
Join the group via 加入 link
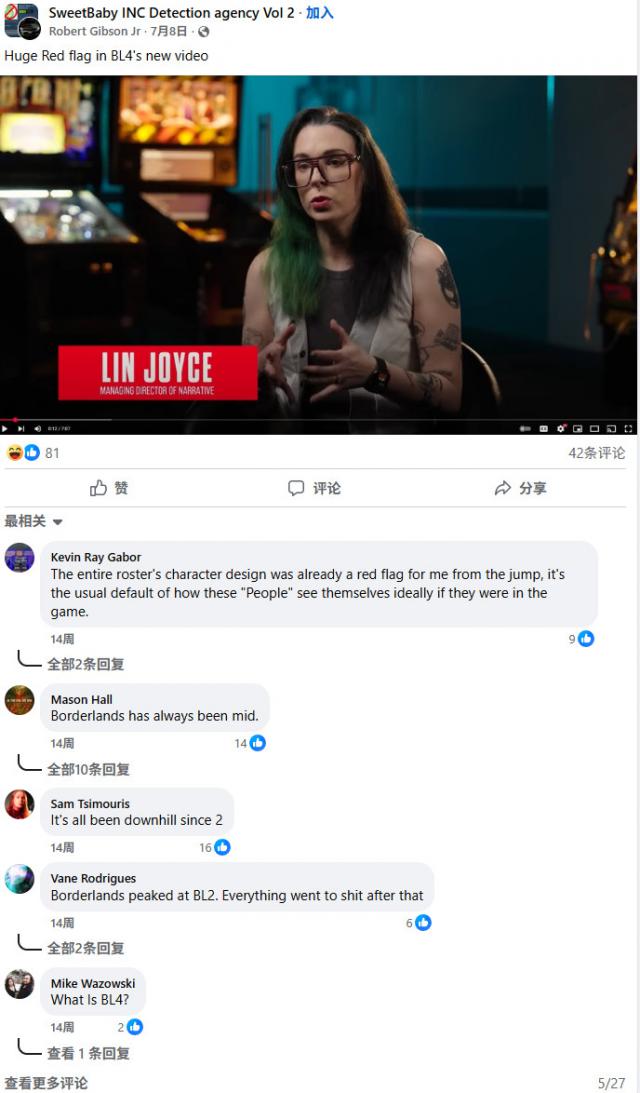319,13
